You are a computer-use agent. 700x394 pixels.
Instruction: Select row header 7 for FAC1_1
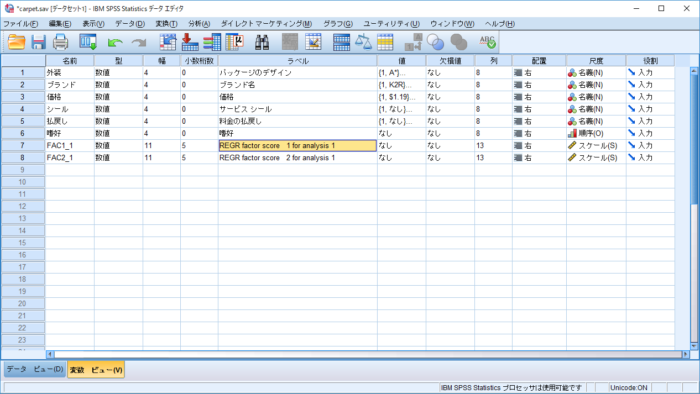23,145
